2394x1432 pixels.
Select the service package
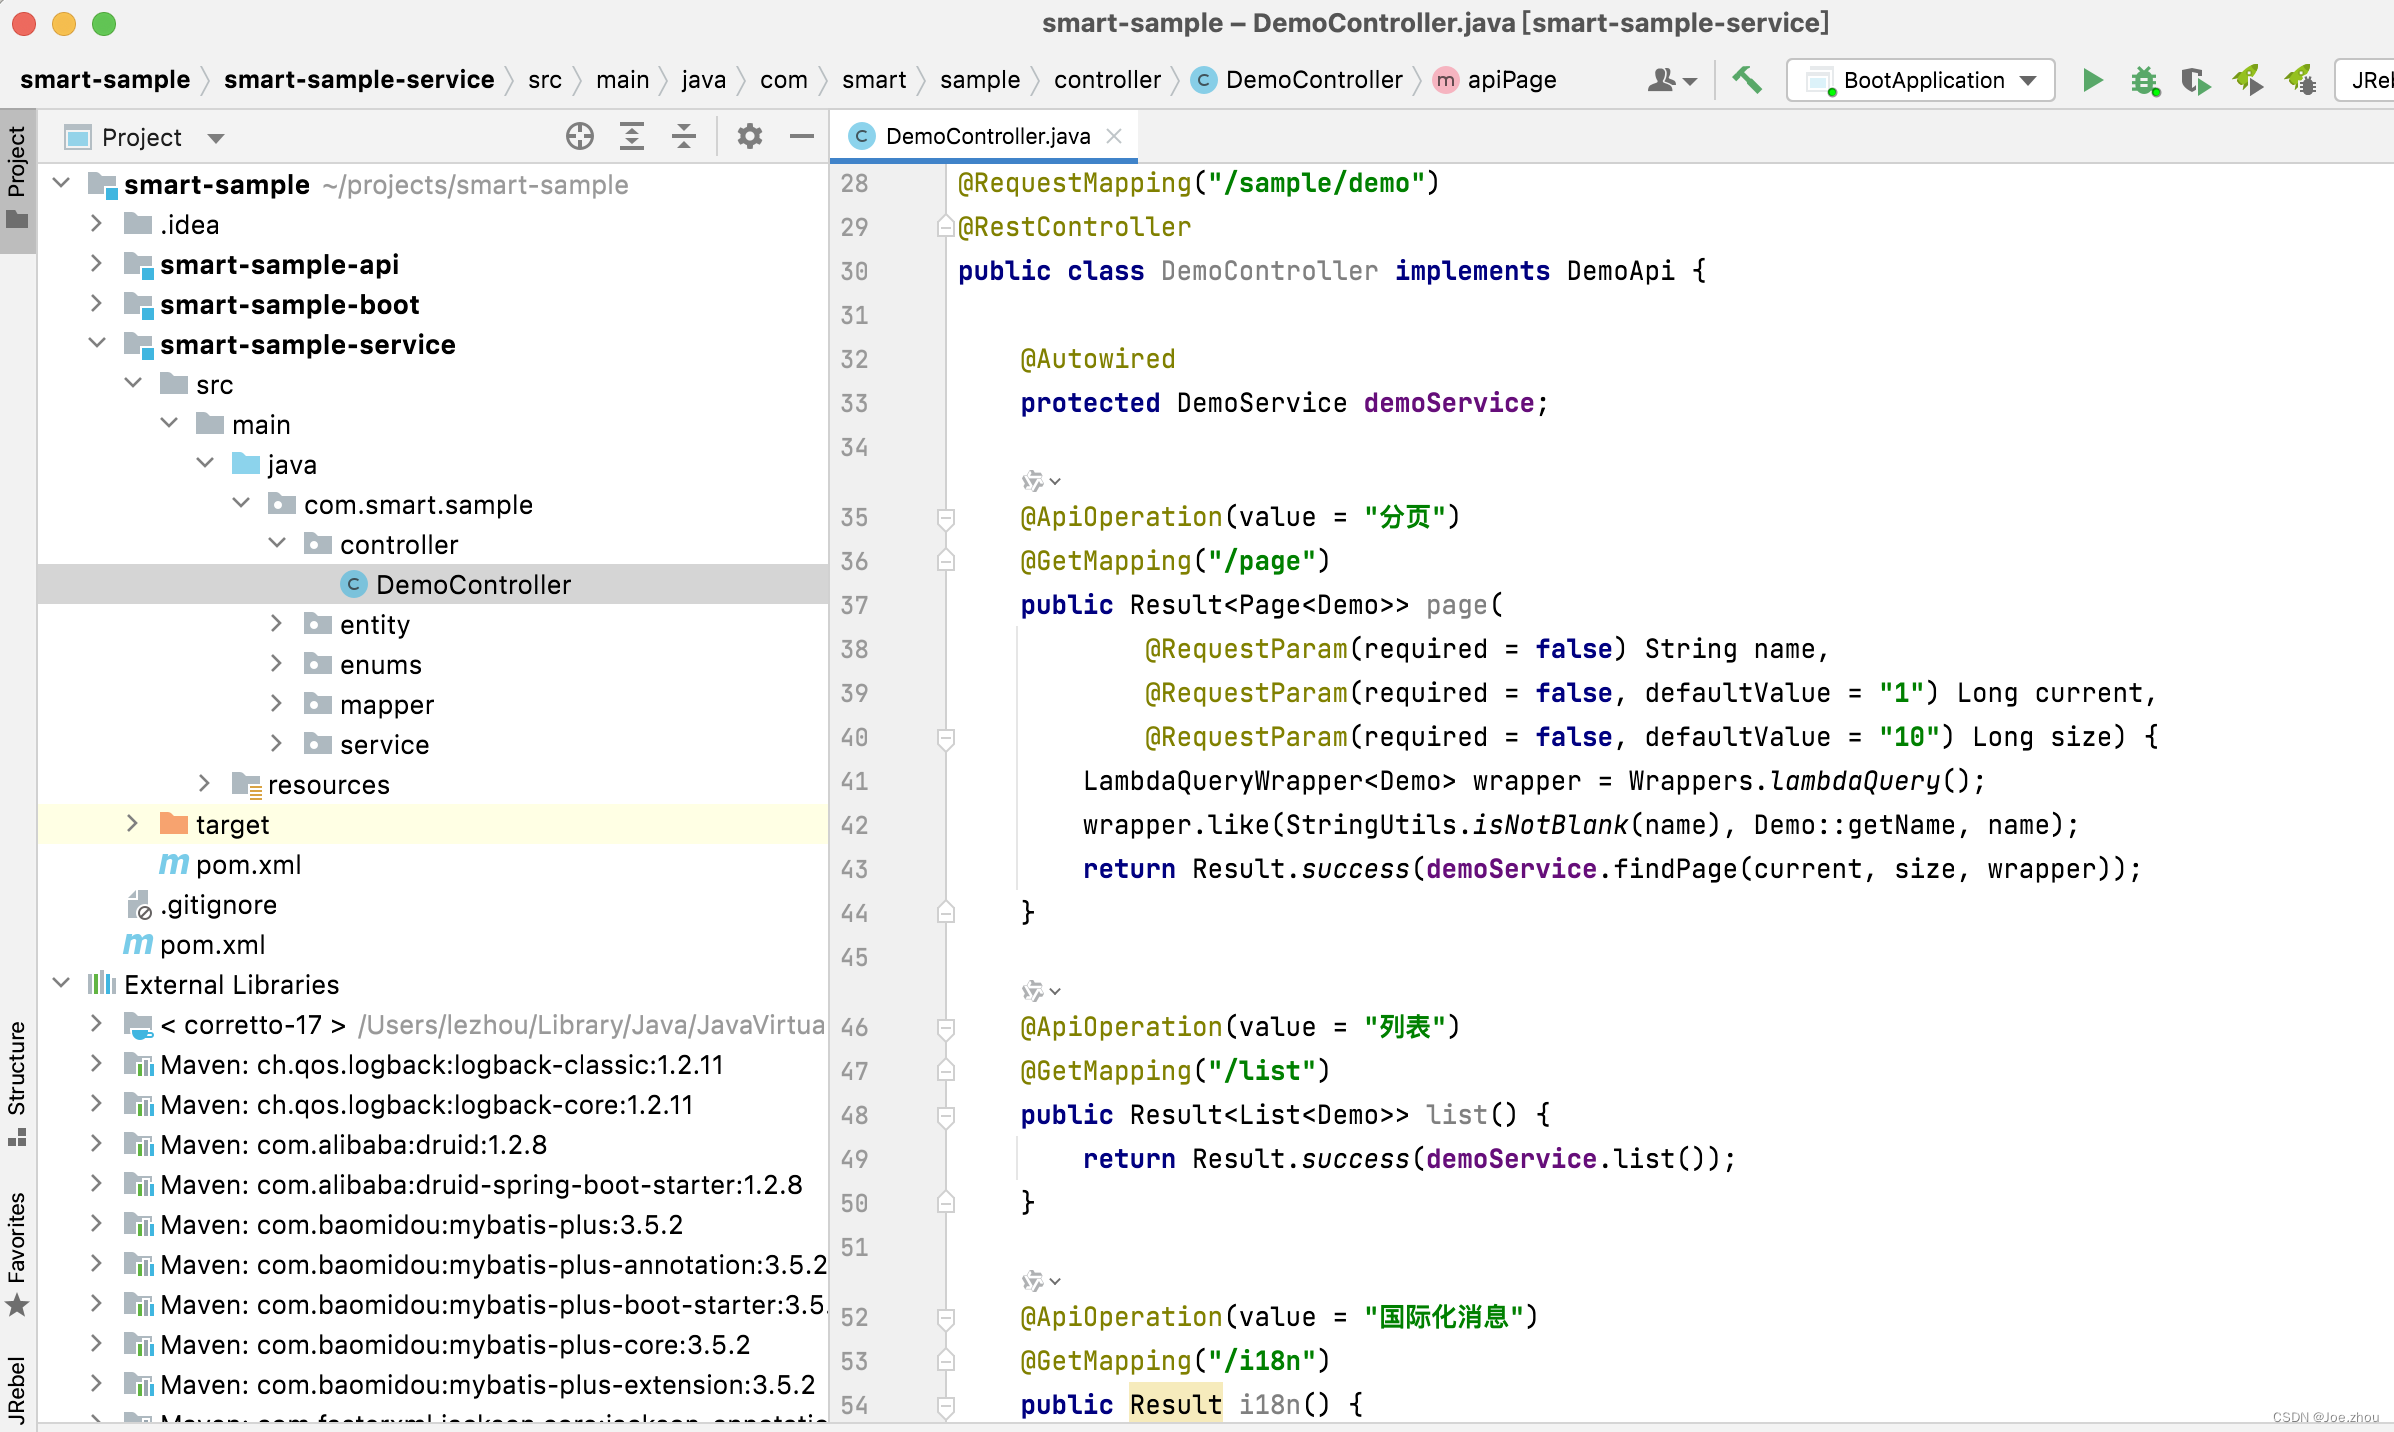[x=384, y=744]
